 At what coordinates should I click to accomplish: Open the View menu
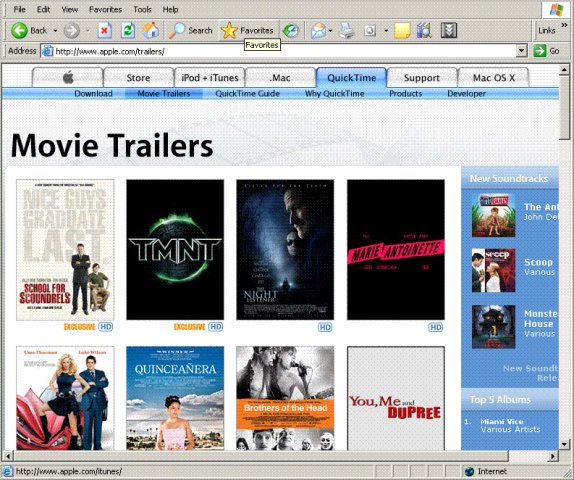coord(70,9)
